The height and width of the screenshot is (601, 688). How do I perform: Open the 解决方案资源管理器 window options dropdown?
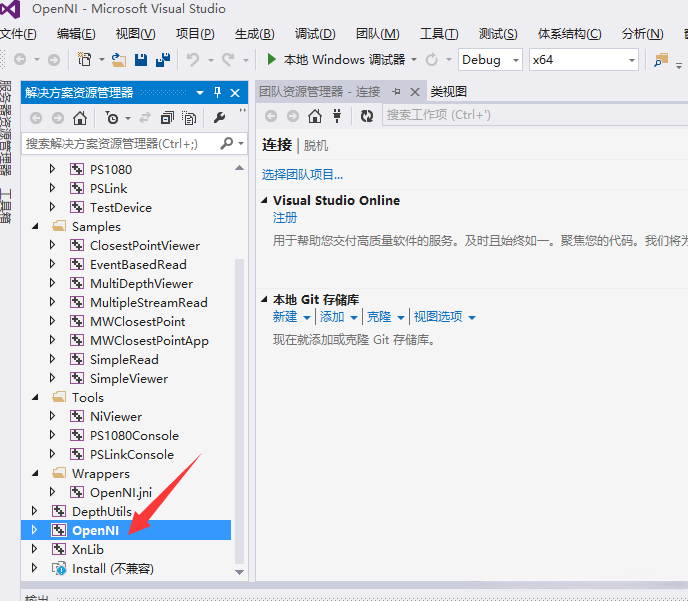(200, 93)
